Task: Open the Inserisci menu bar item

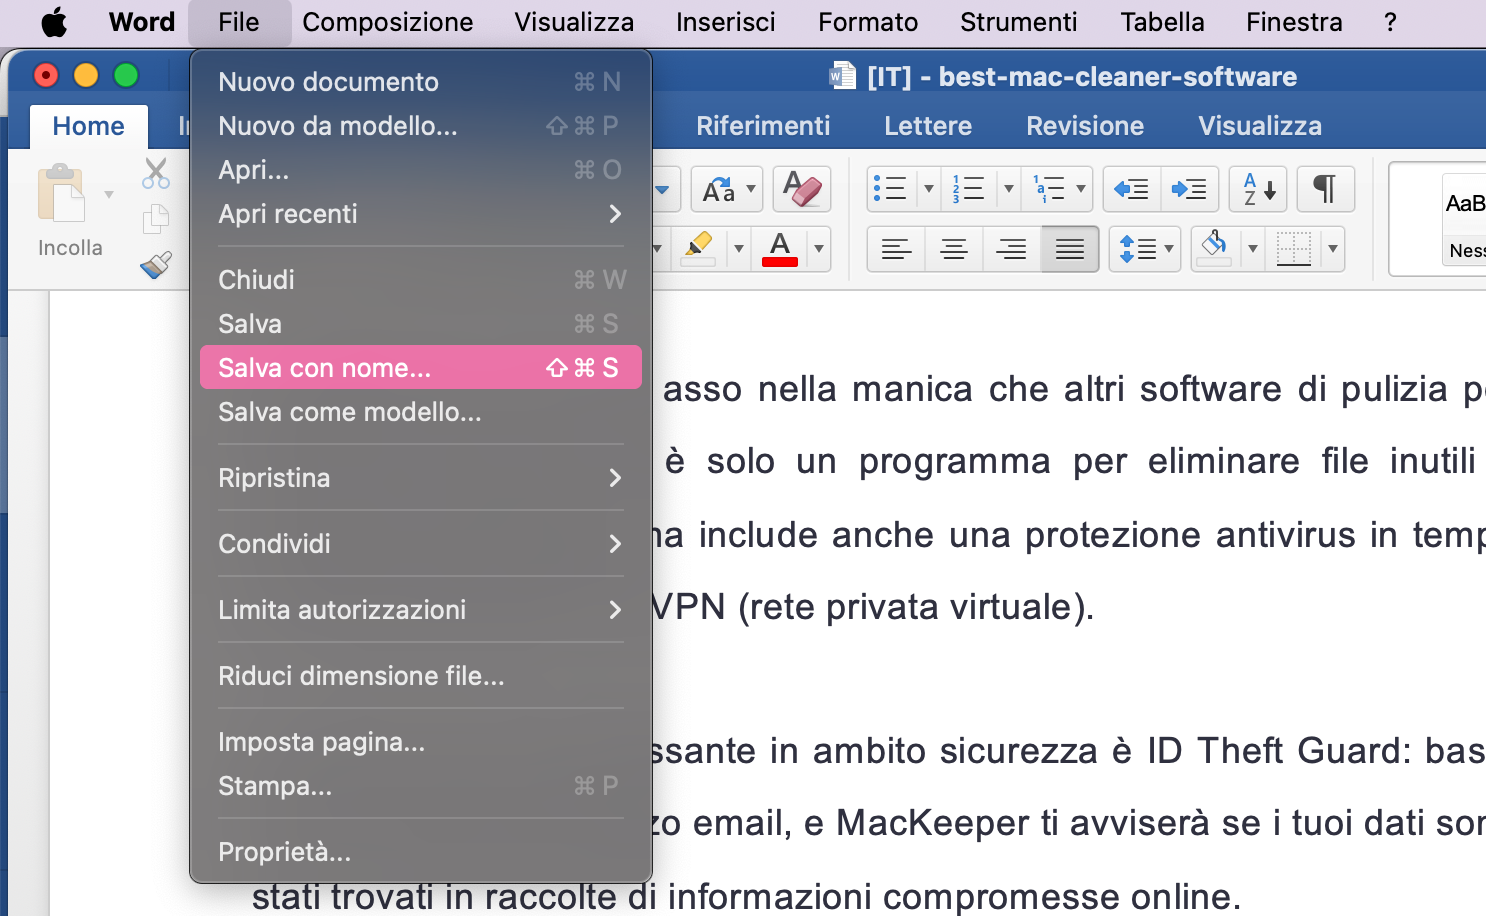Action: coord(726,22)
